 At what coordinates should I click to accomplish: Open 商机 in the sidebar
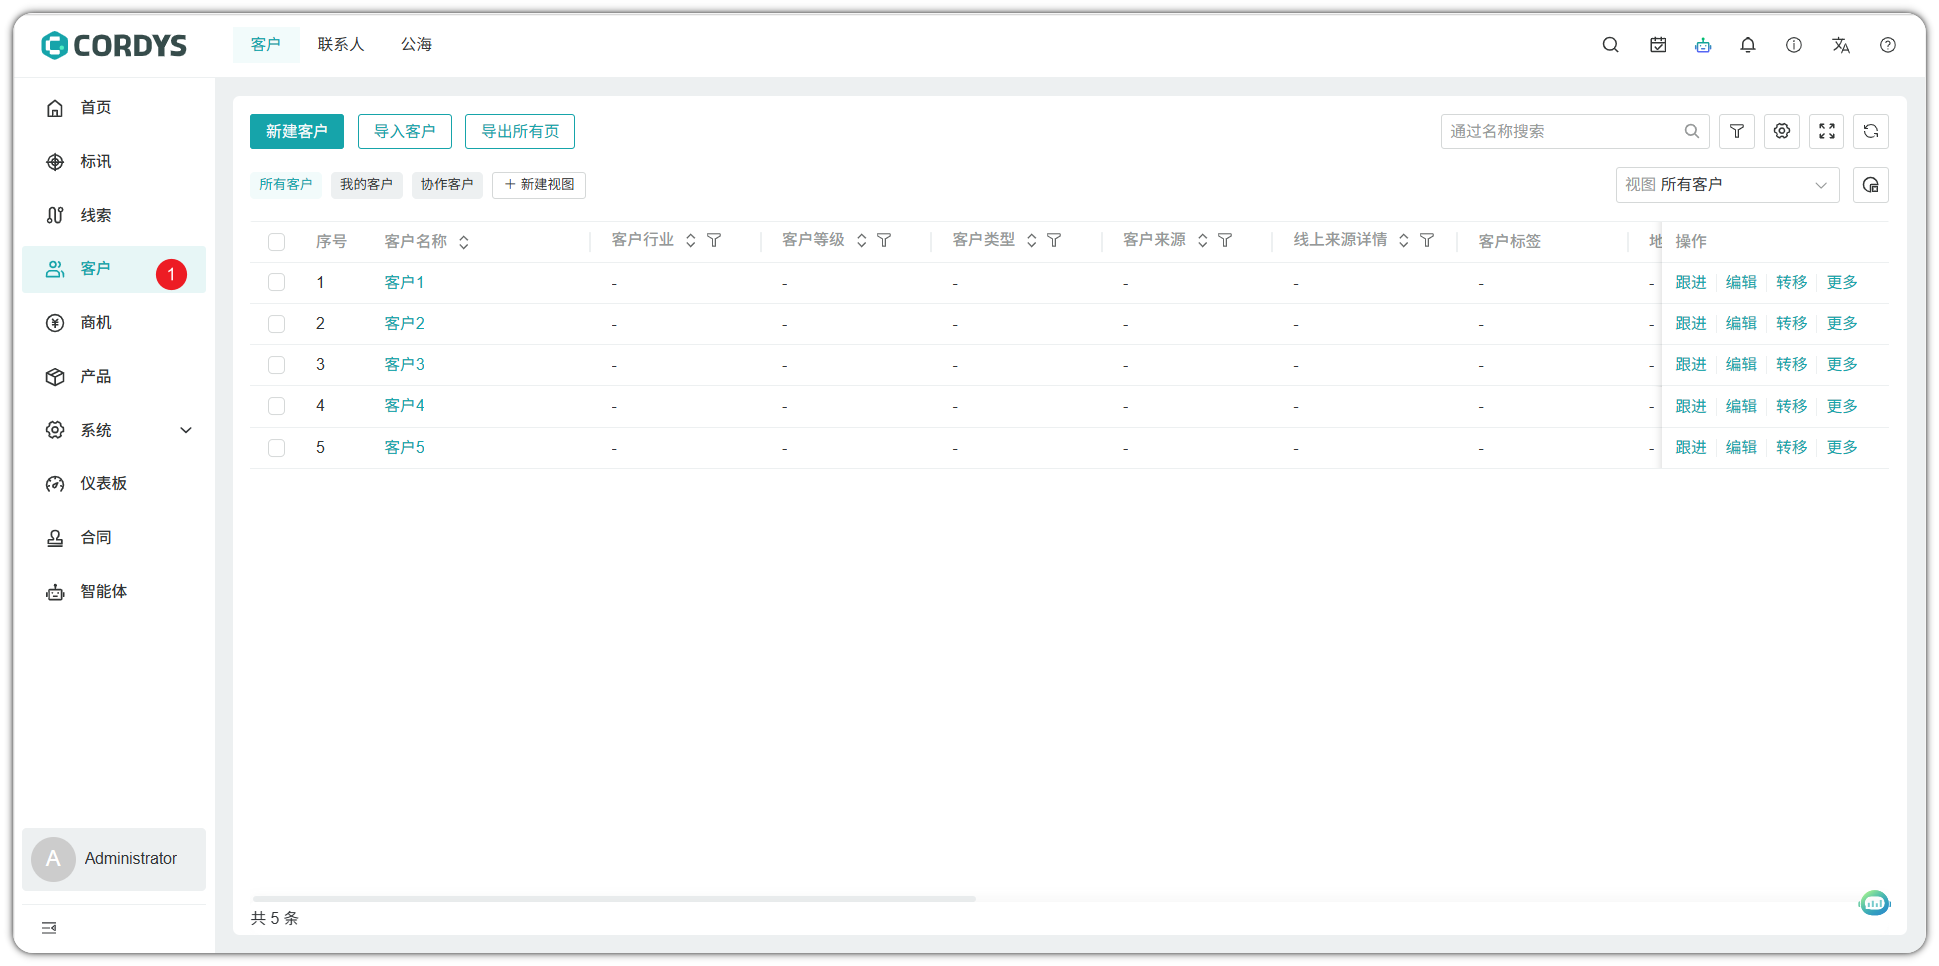click(96, 323)
